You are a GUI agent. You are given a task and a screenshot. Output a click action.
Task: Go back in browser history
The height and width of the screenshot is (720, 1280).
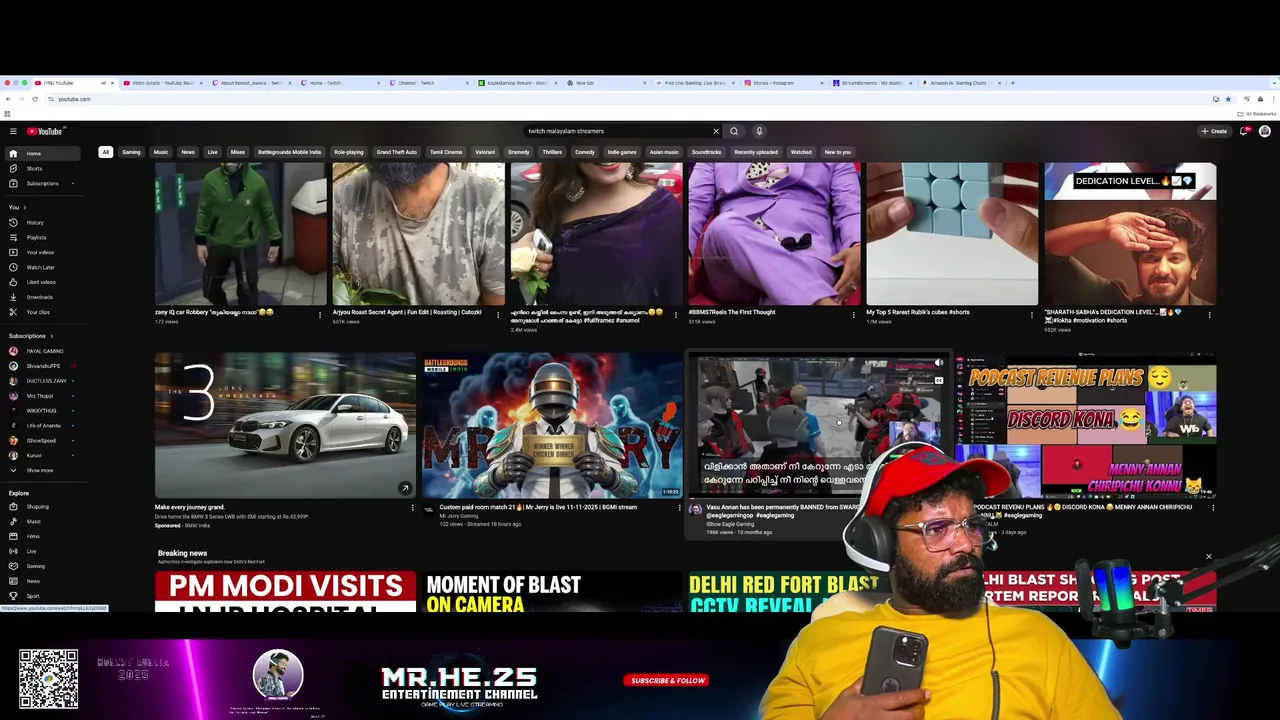(8, 99)
